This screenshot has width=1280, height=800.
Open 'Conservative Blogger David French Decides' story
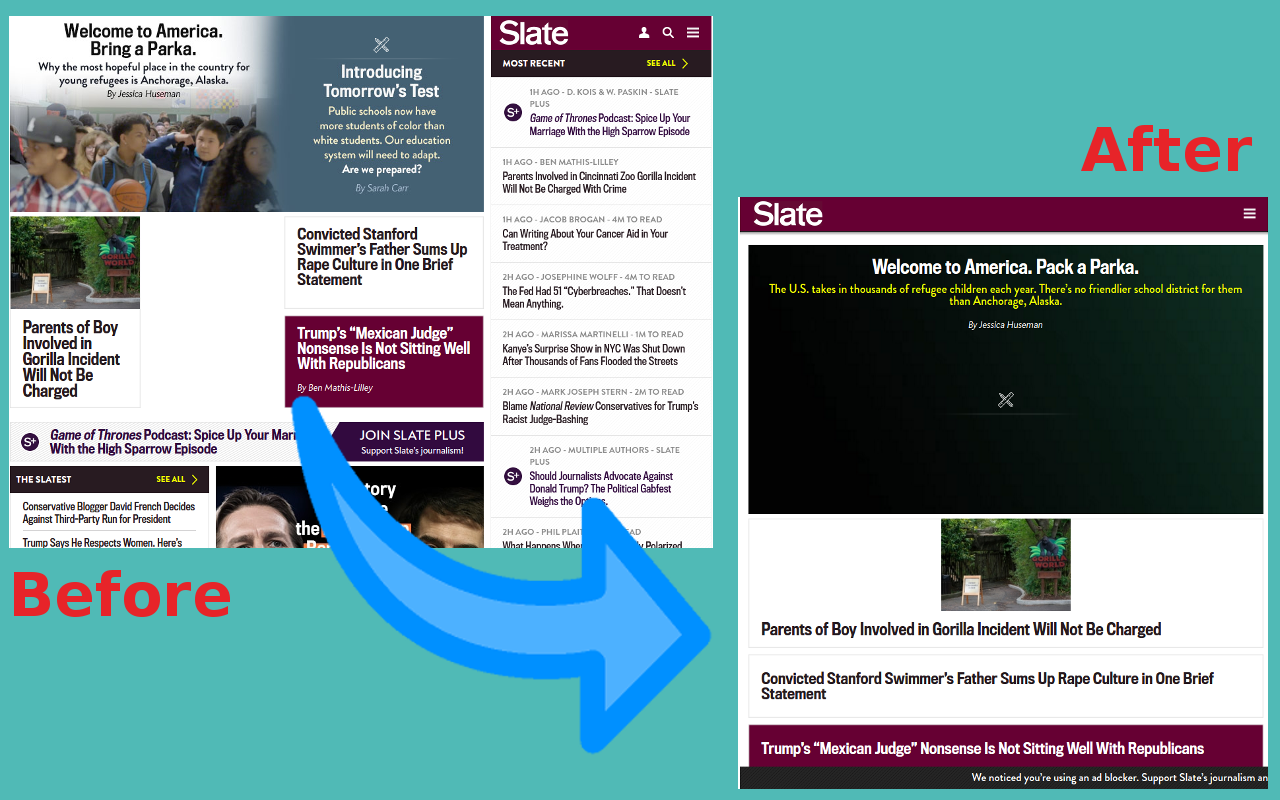109,513
